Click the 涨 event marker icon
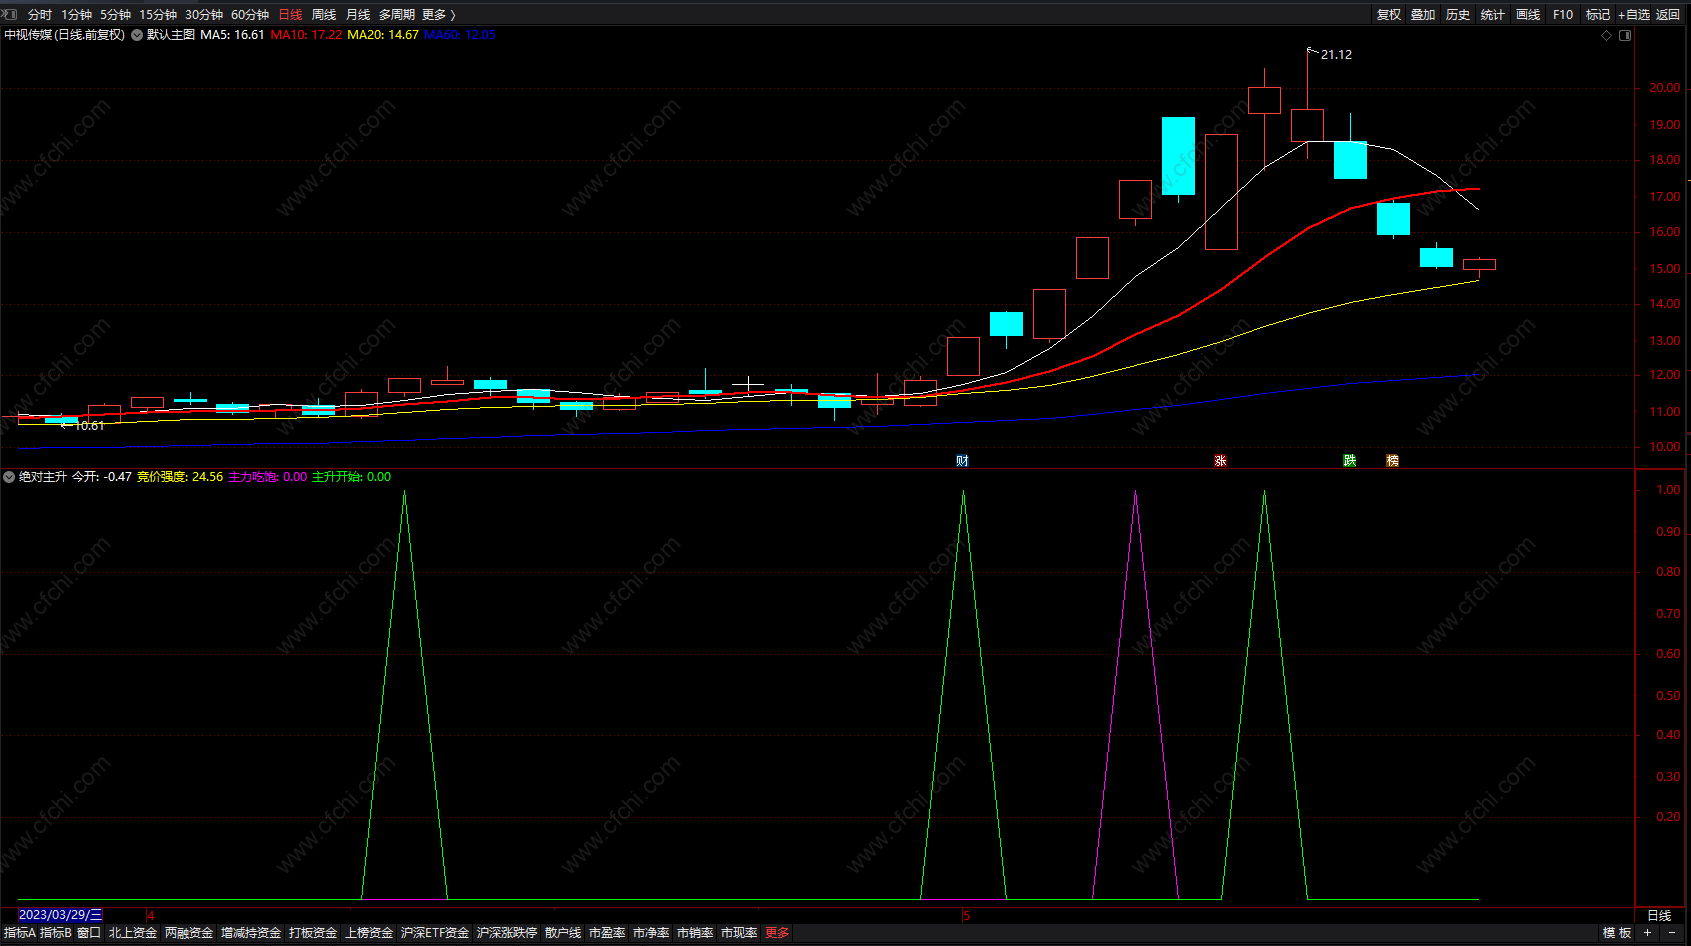This screenshot has height=946, width=1691. pos(1220,461)
